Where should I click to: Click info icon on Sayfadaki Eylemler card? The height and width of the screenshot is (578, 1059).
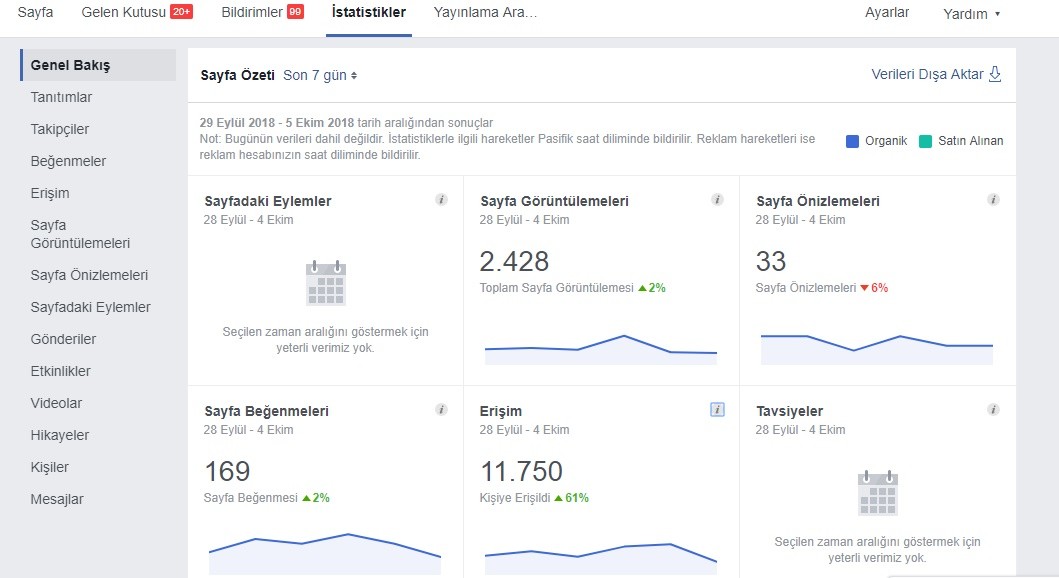[441, 200]
